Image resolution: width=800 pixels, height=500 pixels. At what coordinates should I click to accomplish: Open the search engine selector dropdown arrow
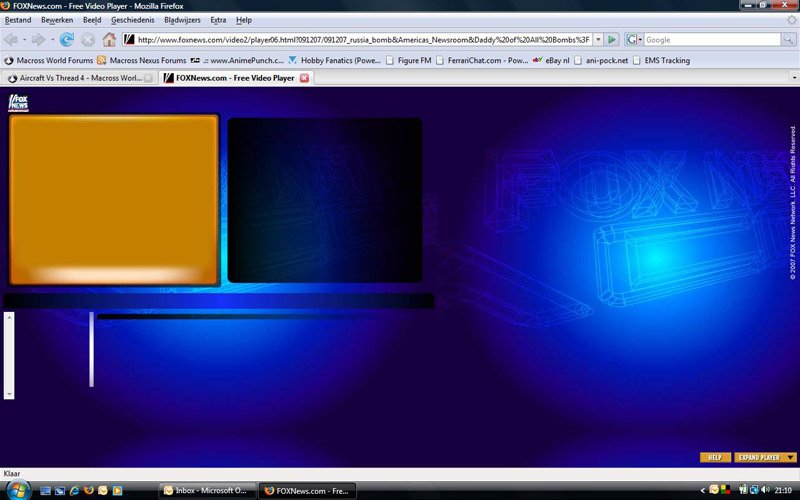(x=640, y=39)
